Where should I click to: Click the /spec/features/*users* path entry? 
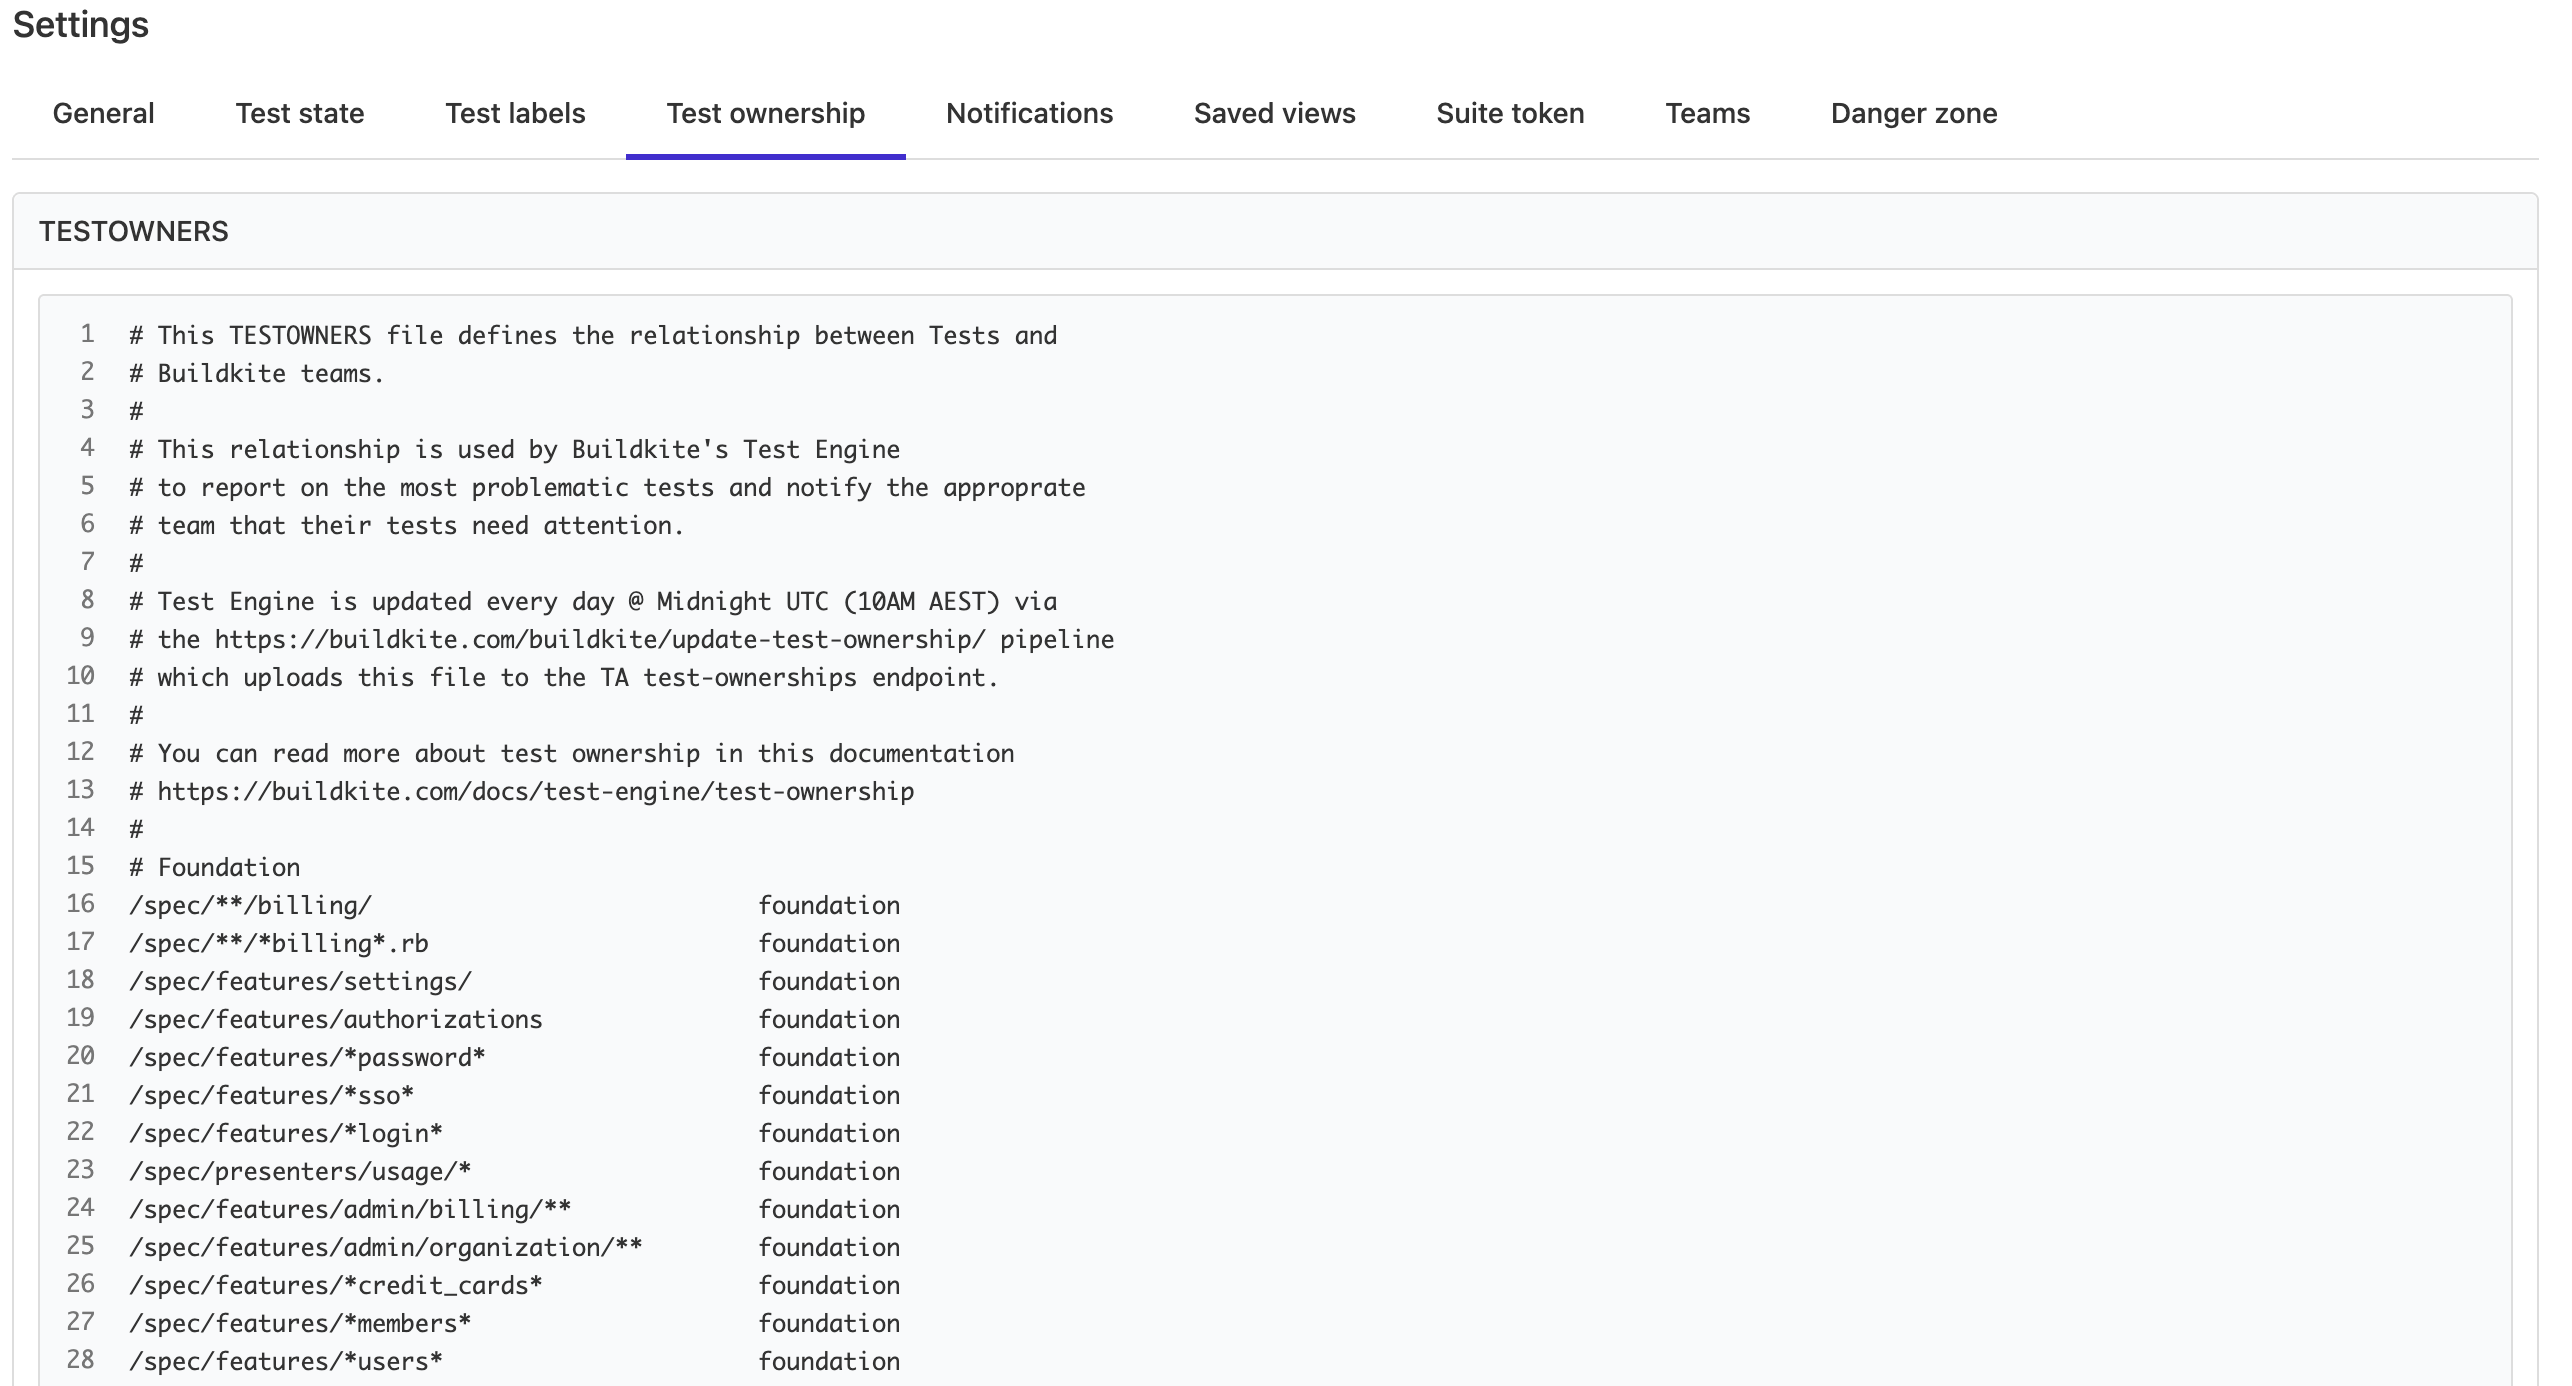[x=285, y=1360]
